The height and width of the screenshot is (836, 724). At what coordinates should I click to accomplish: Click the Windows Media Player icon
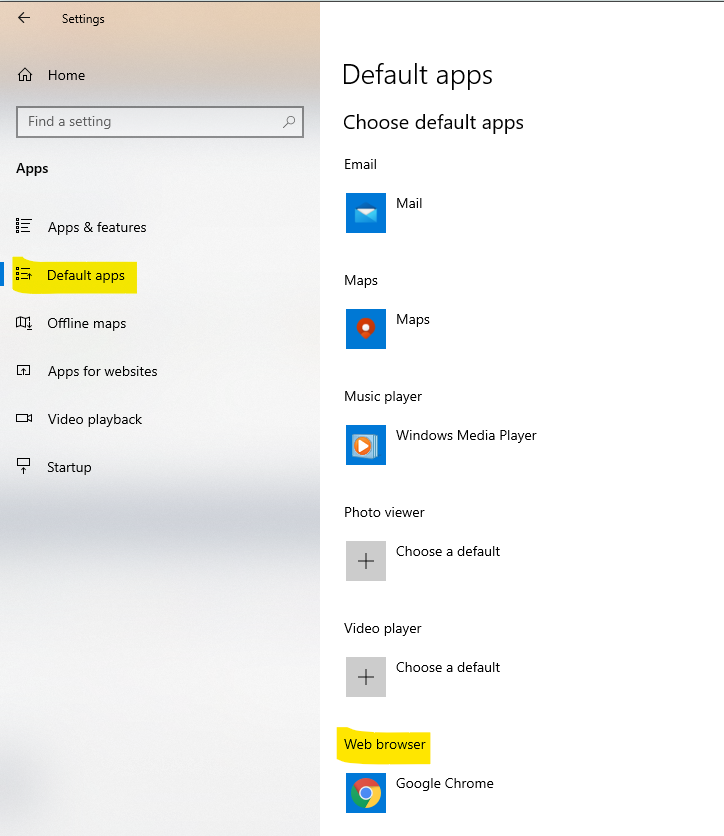click(x=366, y=445)
